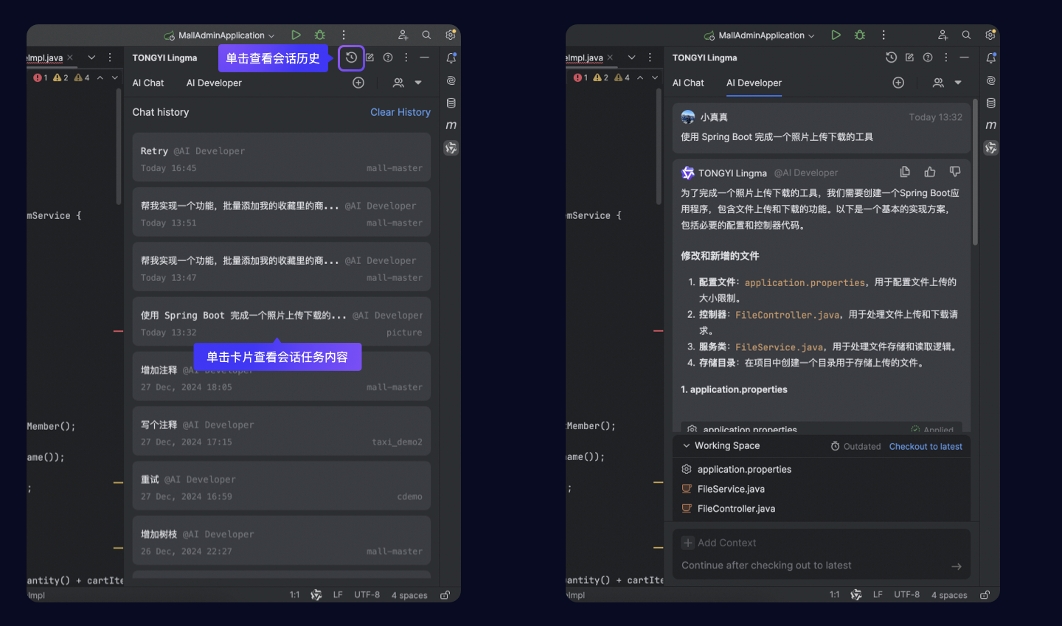Click the right window chat scrollbar
The width and height of the screenshot is (1062, 626).
pyautogui.click(x=975, y=172)
